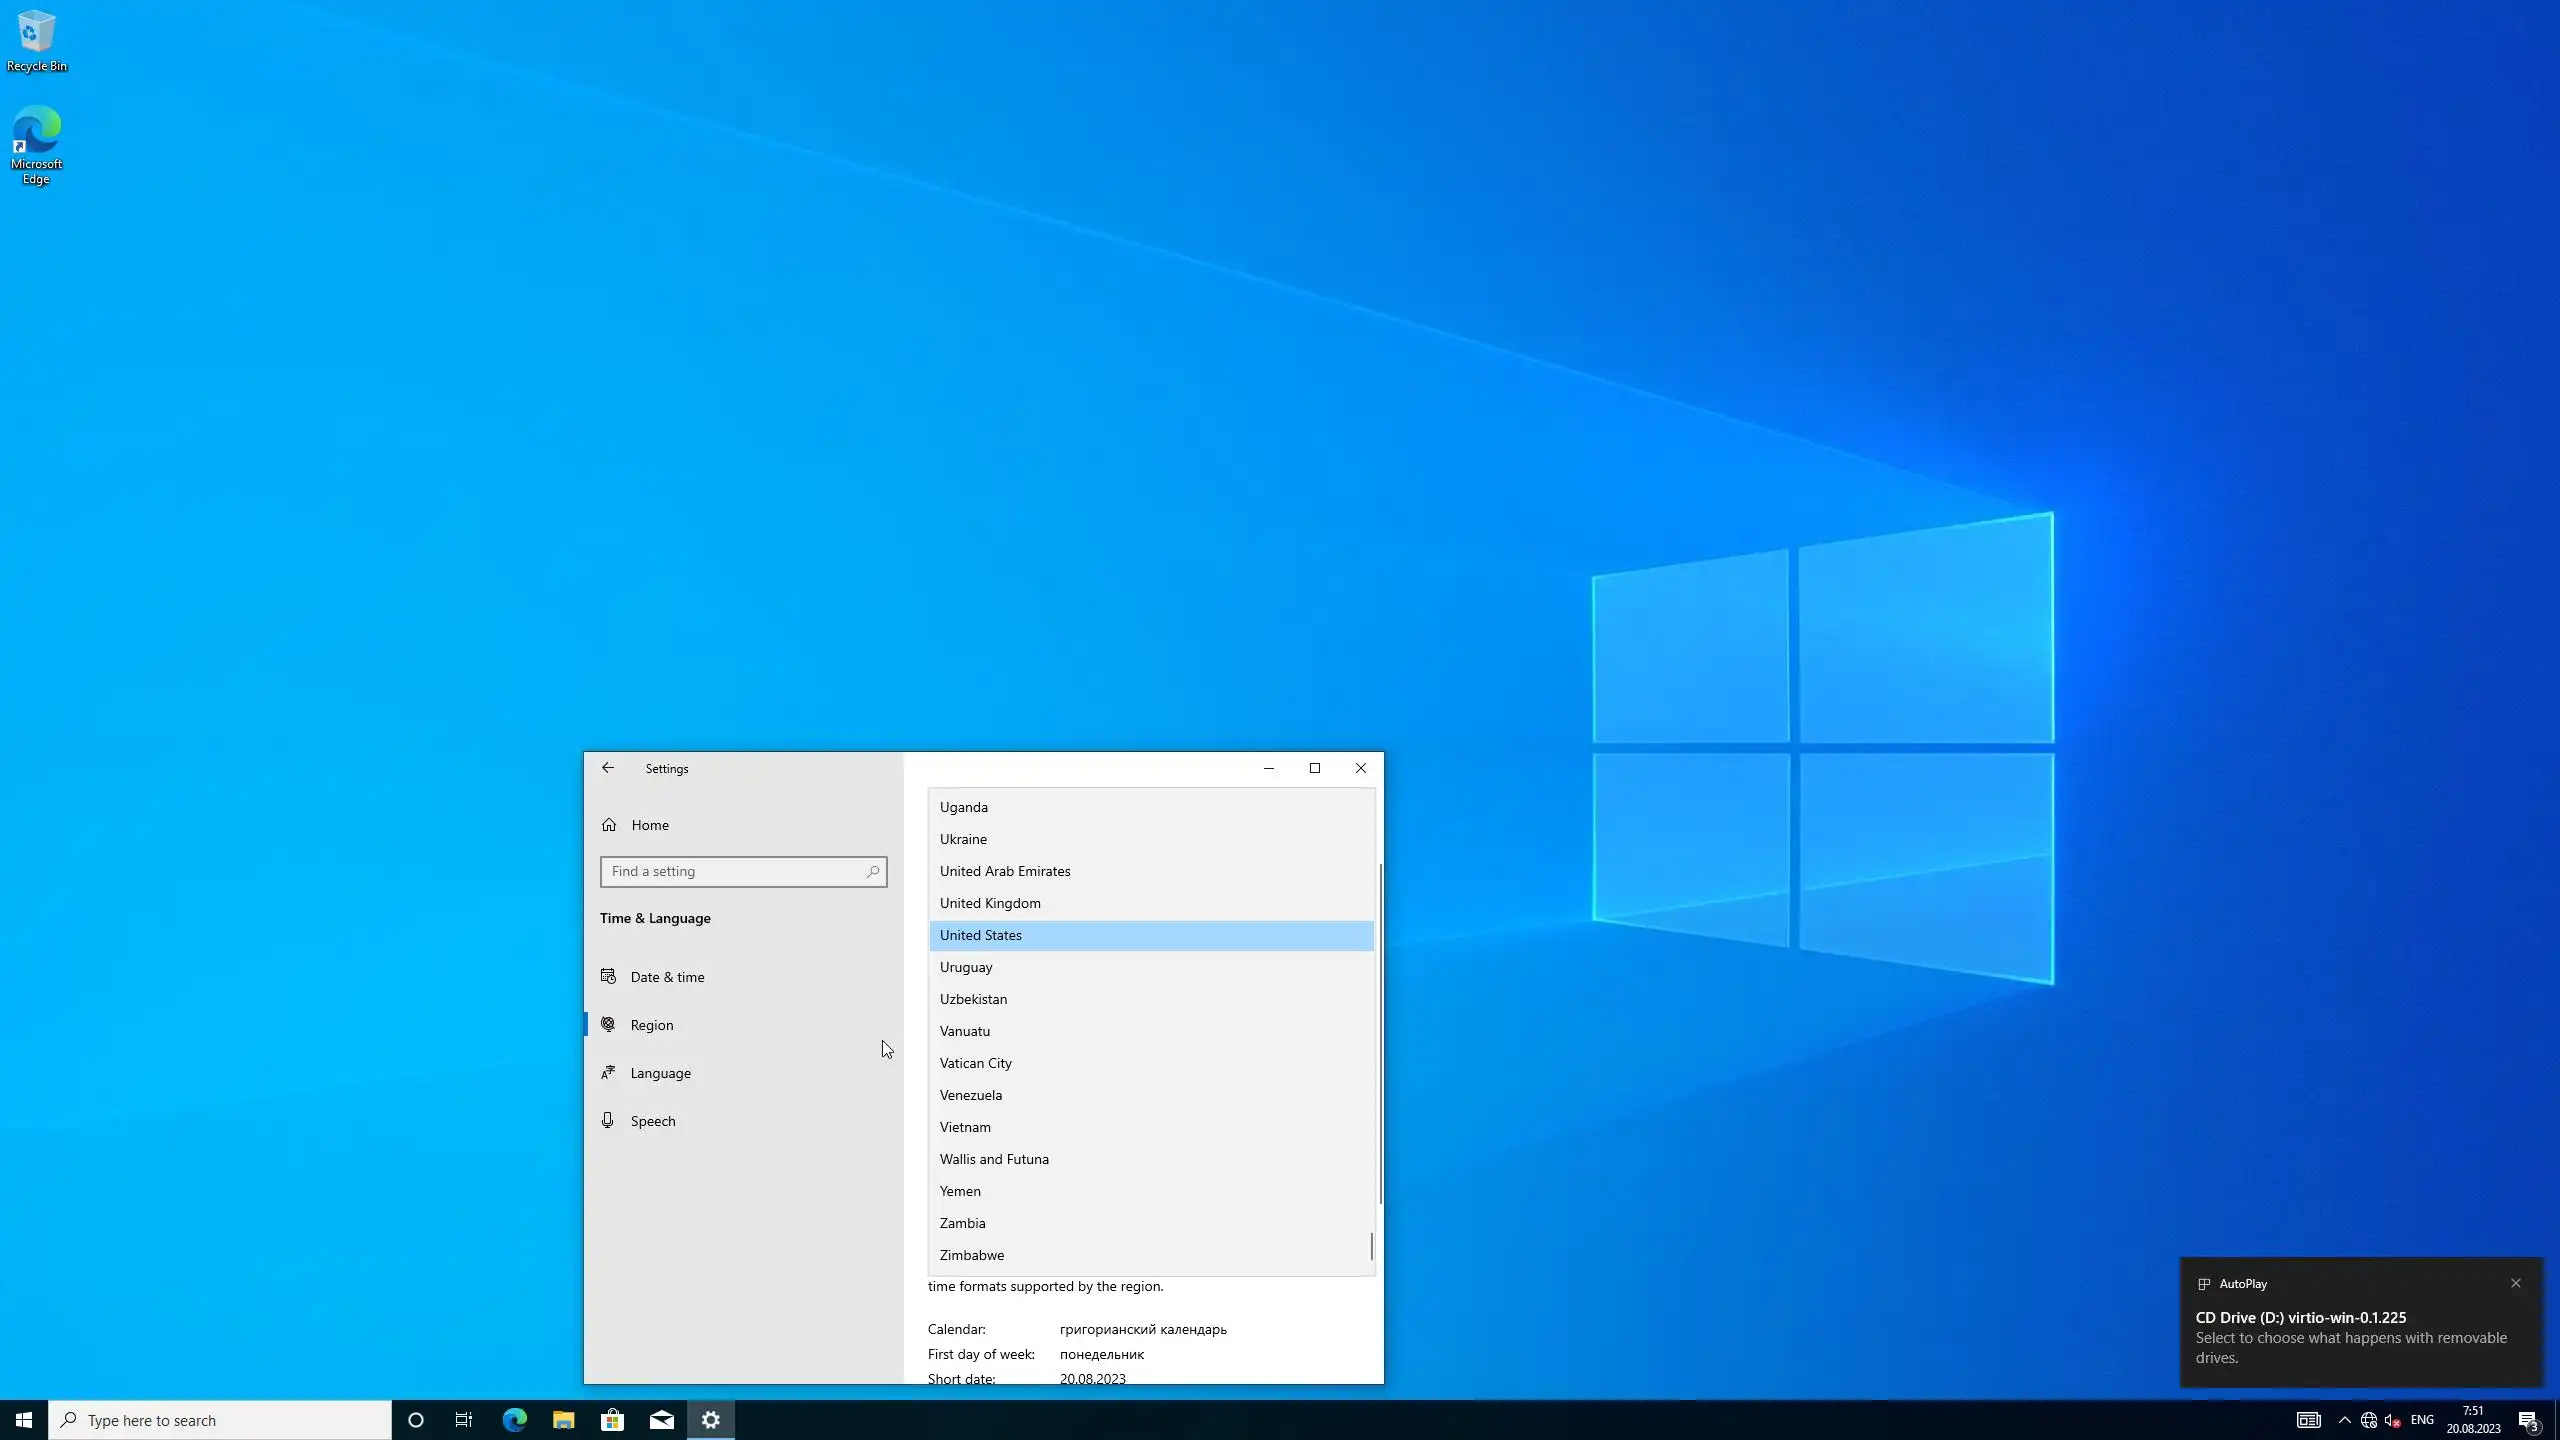Image resolution: width=2560 pixels, height=1440 pixels.
Task: Pick Zimbabwe from the dropdown list
Action: tap(971, 1255)
